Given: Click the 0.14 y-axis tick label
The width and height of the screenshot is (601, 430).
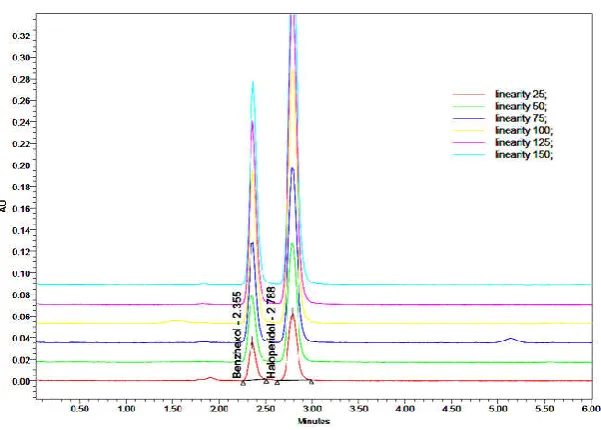Looking at the screenshot, I should coord(20,230).
